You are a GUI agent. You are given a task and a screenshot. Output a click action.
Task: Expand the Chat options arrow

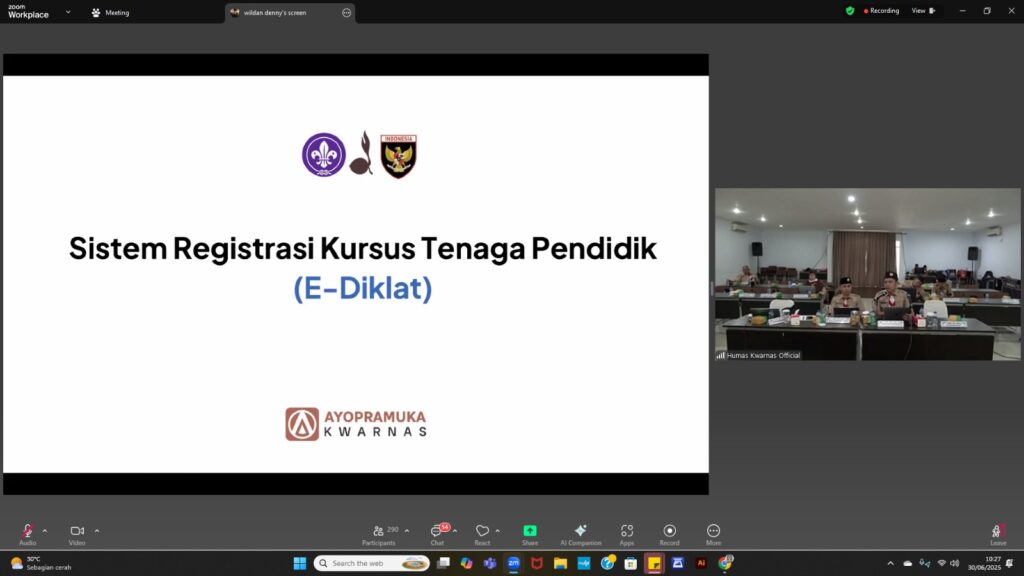pyautogui.click(x=455, y=531)
